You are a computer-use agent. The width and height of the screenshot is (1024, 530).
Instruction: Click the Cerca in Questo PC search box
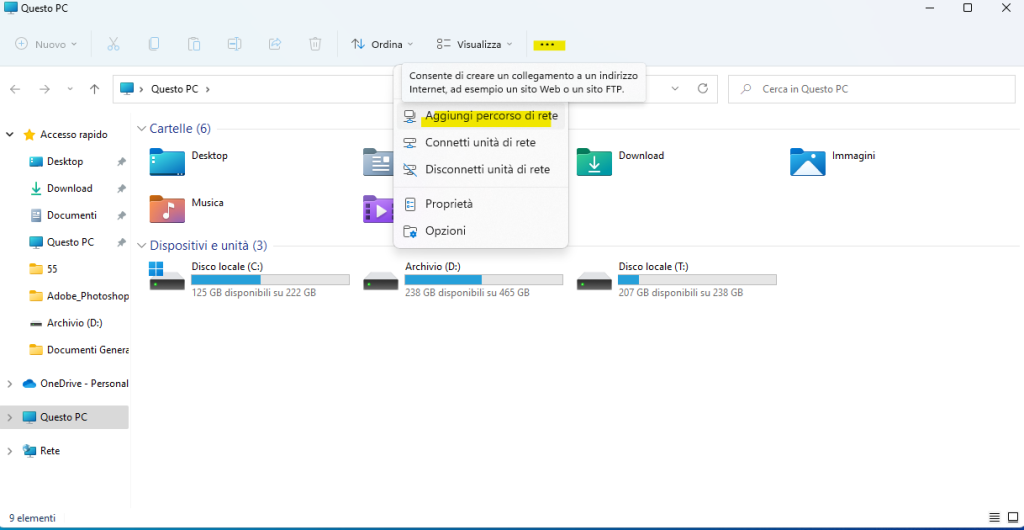[870, 89]
